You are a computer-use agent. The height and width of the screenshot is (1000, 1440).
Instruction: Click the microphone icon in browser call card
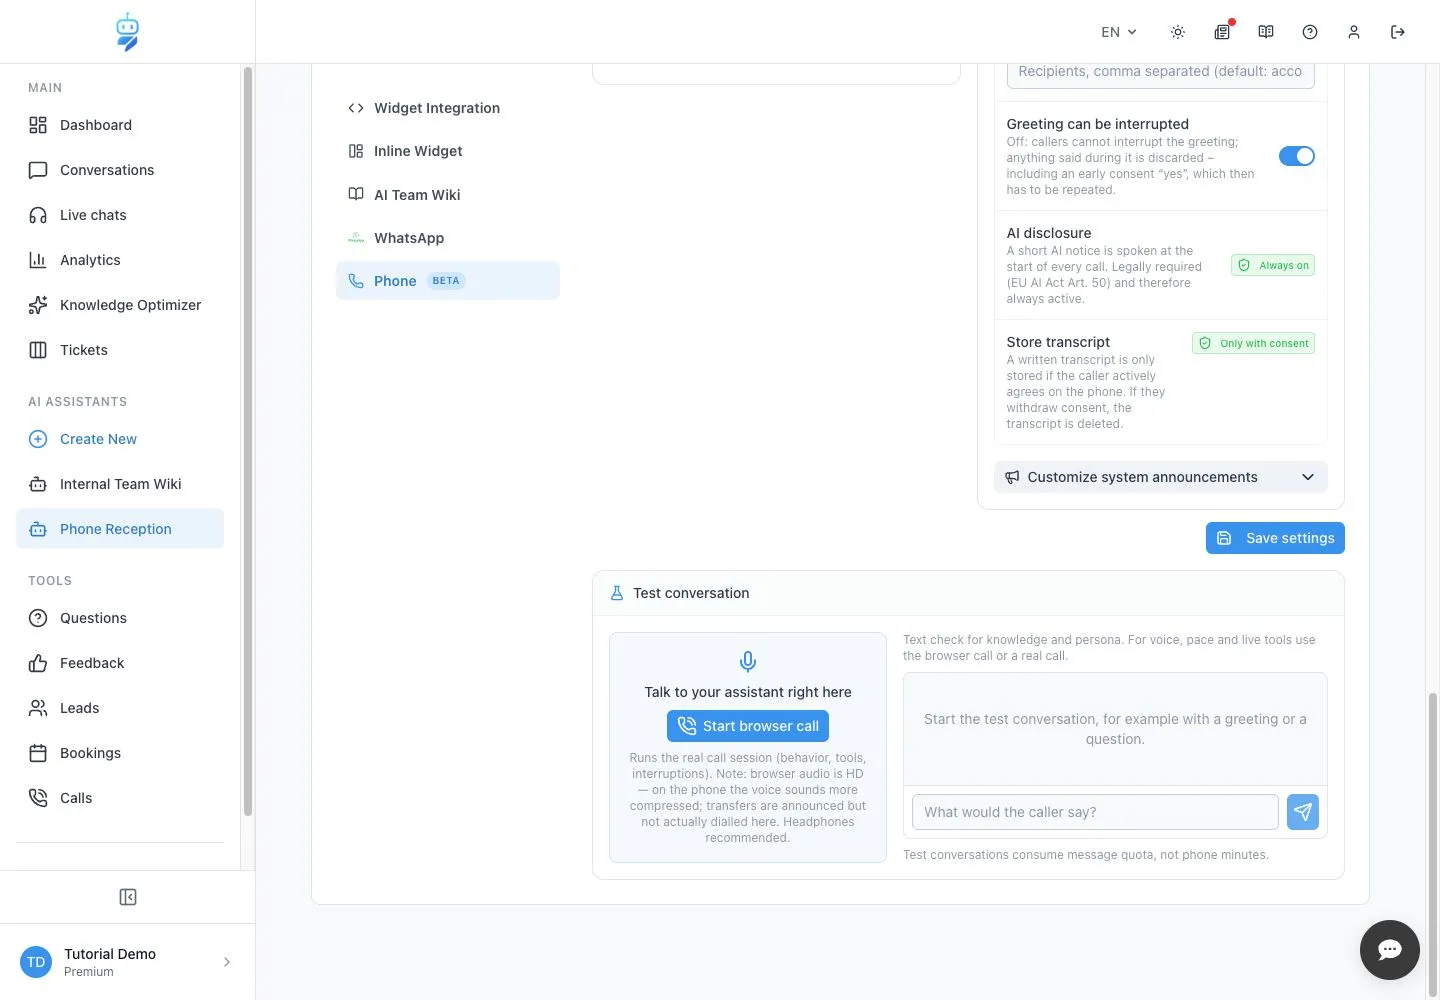[748, 661]
